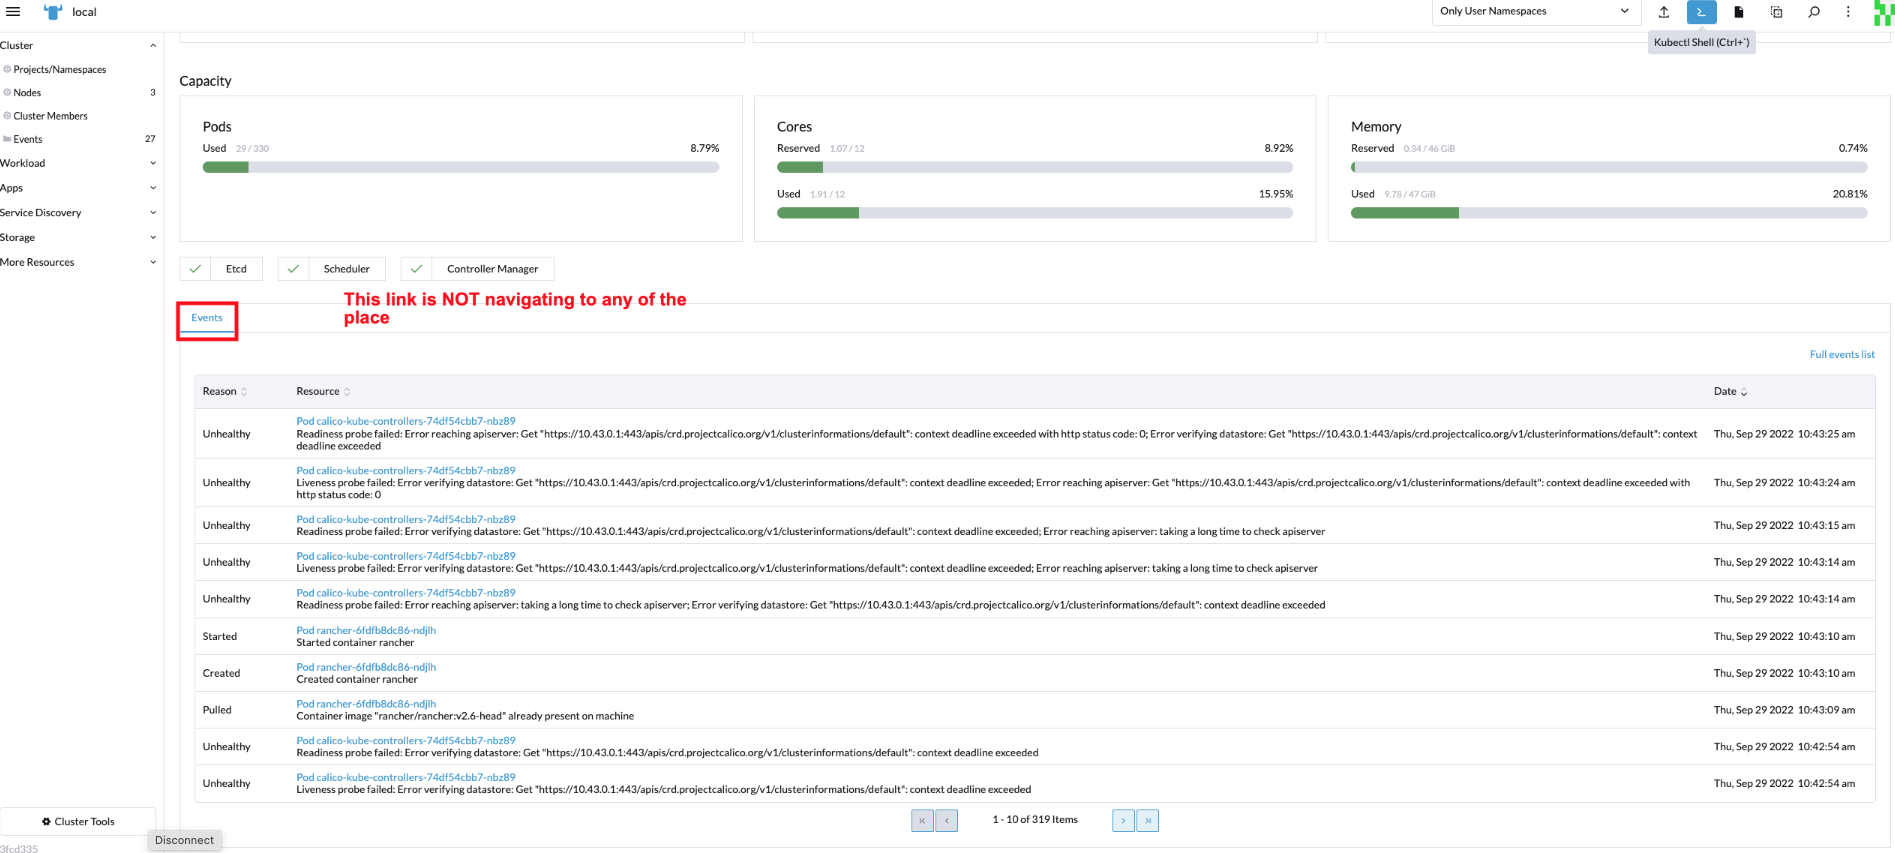Sort events by Reason column
Screen dimensions: 1895x853
[225, 391]
